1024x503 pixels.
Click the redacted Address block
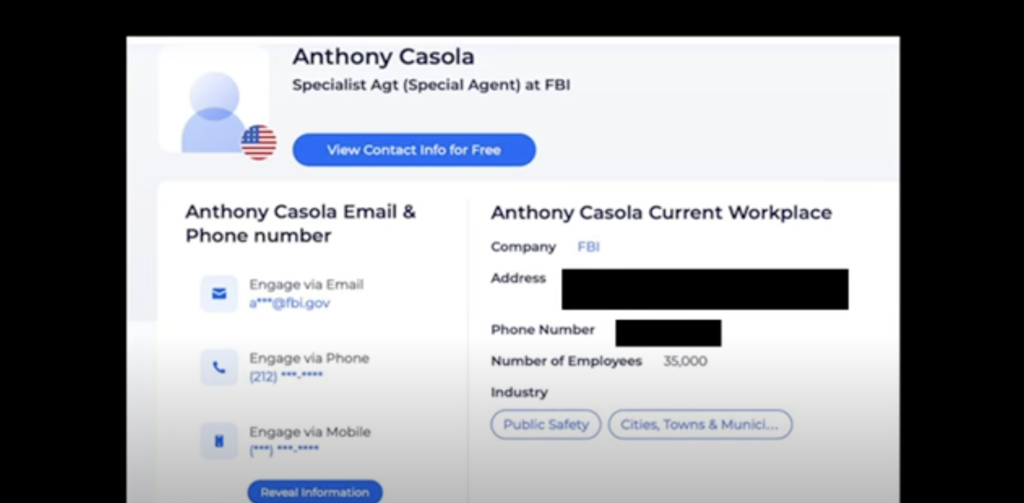tap(705, 289)
